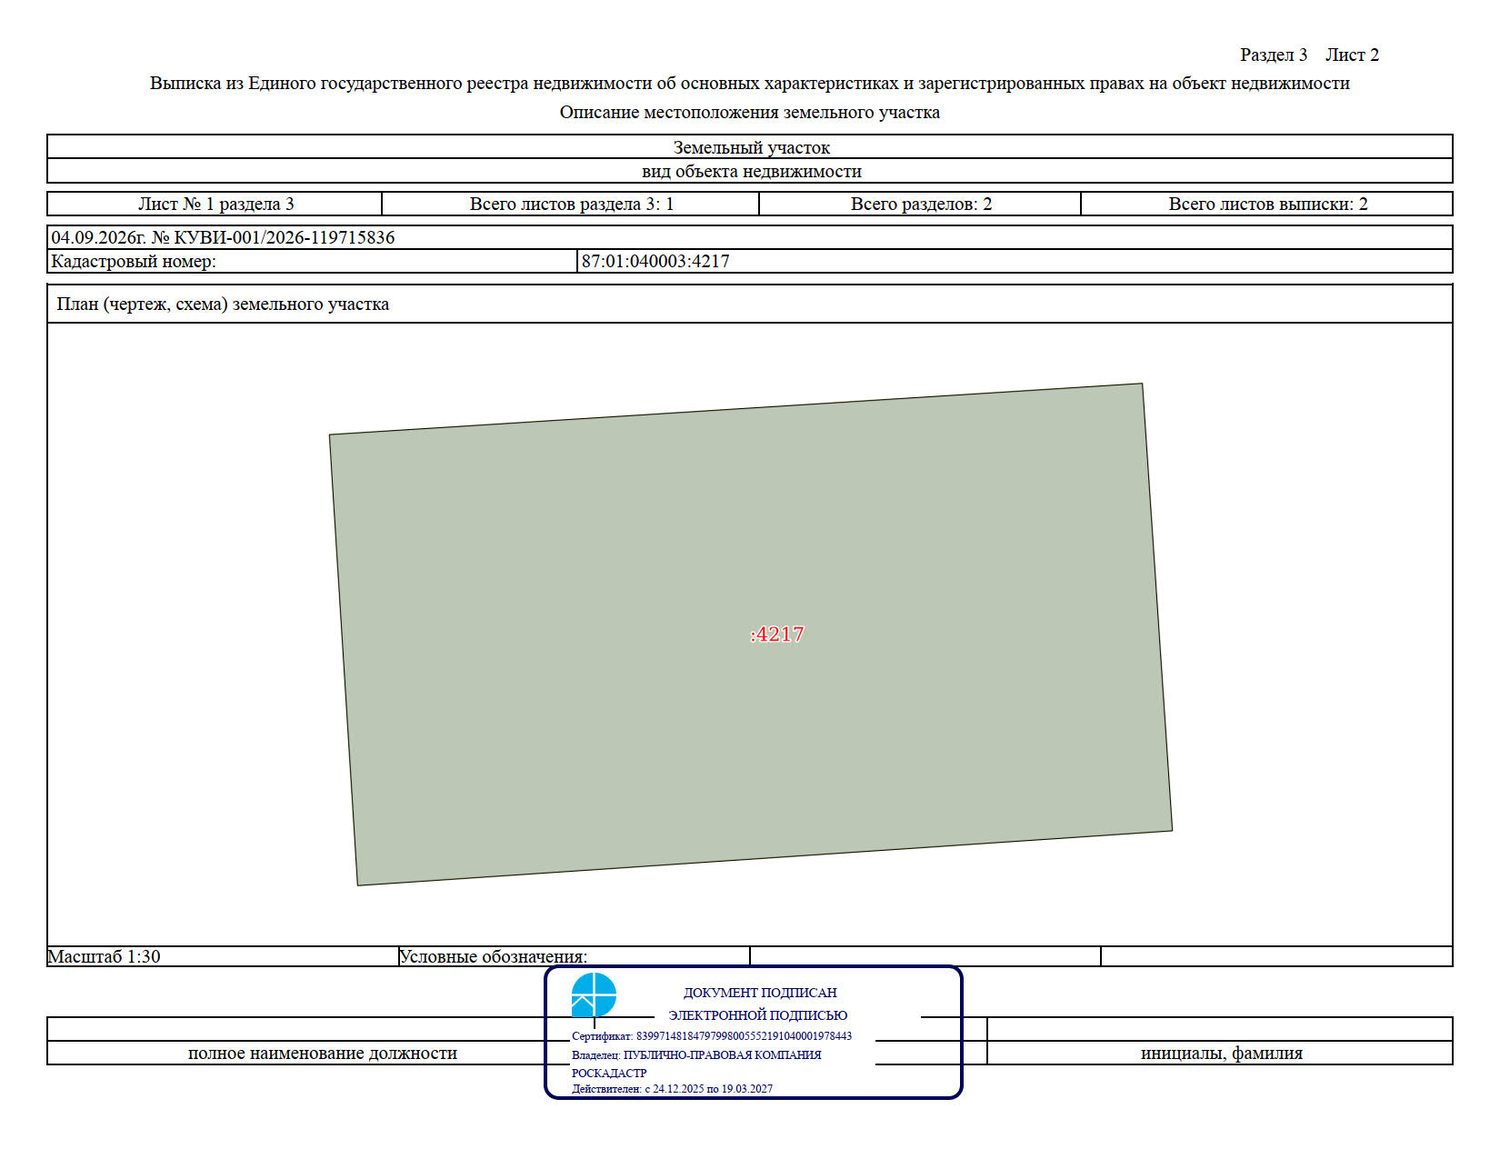Screen dimensions: 1500x1159
Task: Click cadastral number value 87:01:040003:4217
Action: [x=656, y=261]
